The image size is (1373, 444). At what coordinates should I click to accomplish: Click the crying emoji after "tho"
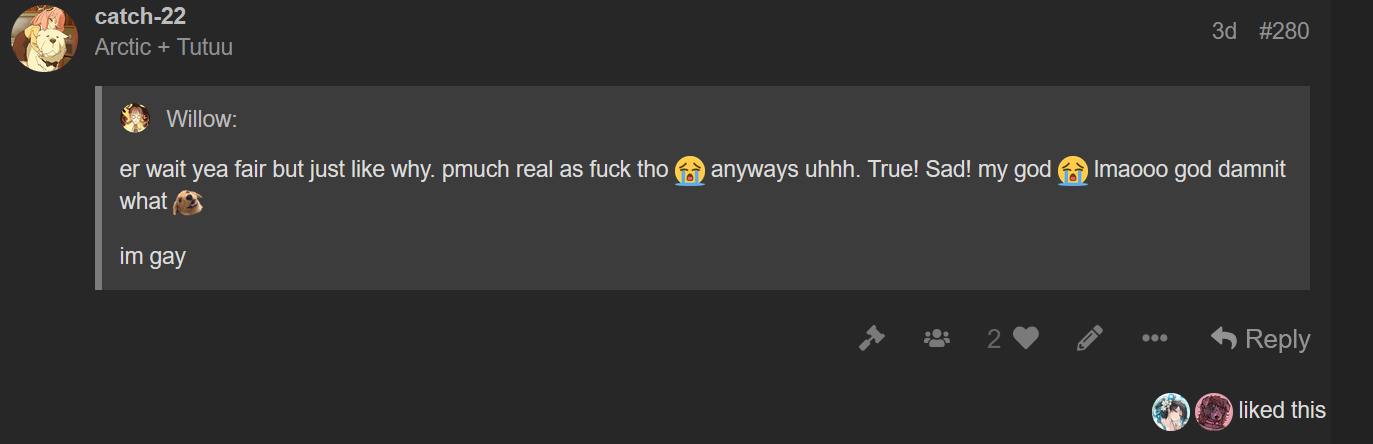(690, 170)
